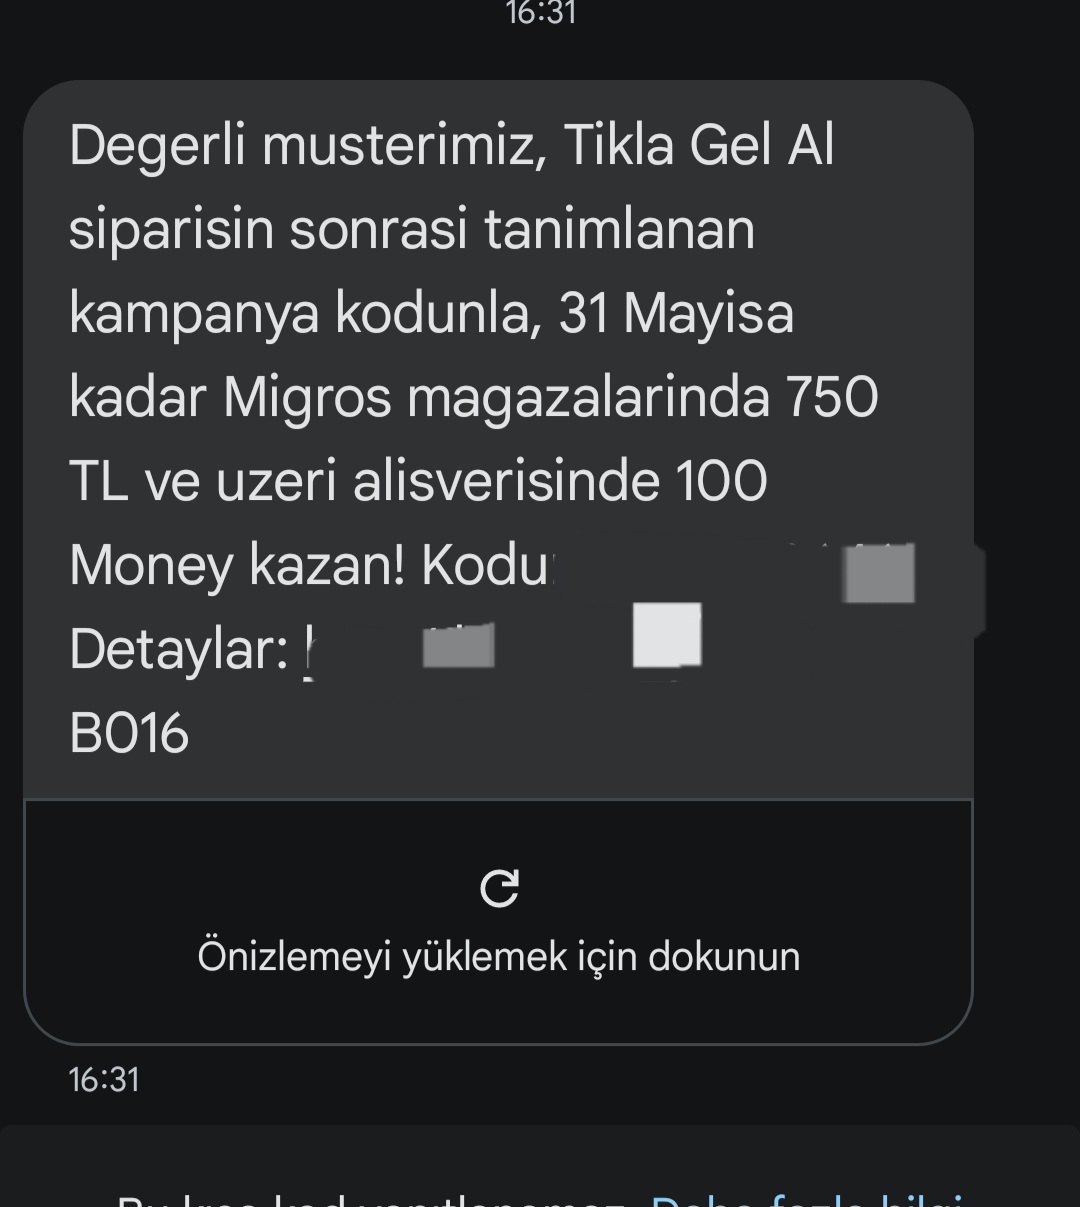Tap the white redaction square after 'Detaylar:'
The image size is (1080, 1207).
coord(667,635)
